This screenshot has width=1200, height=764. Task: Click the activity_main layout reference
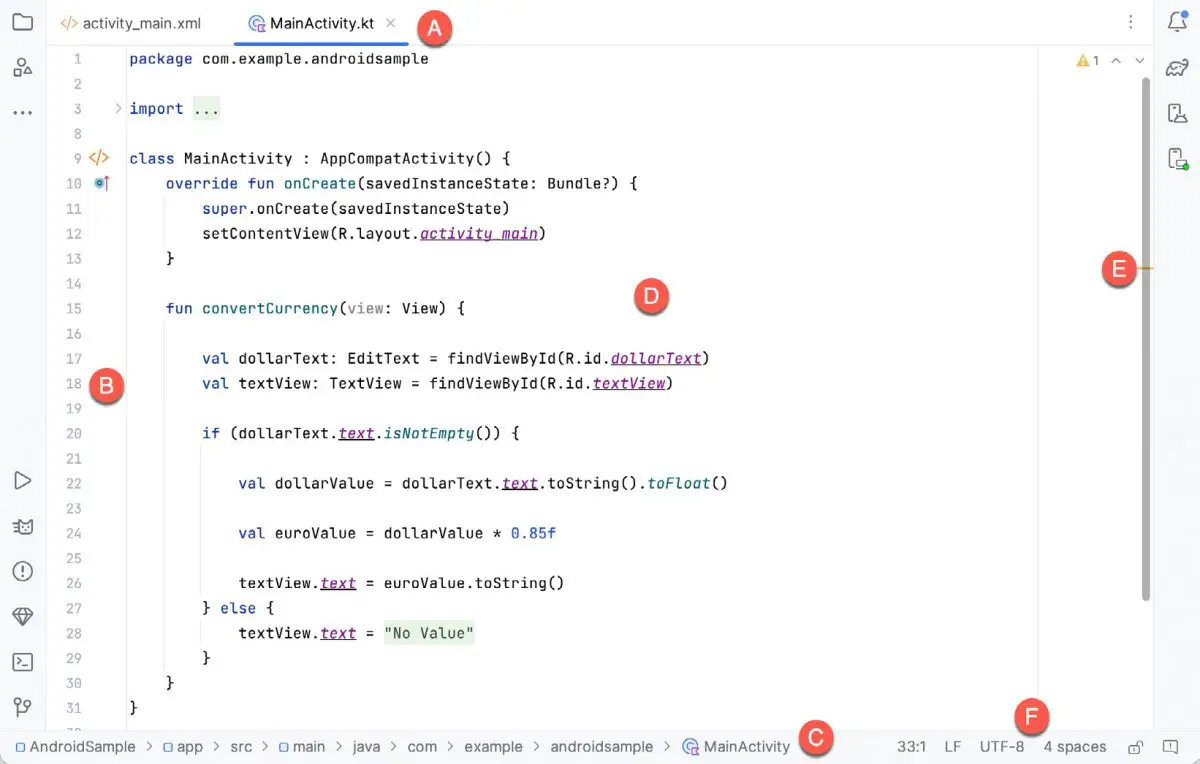480,234
